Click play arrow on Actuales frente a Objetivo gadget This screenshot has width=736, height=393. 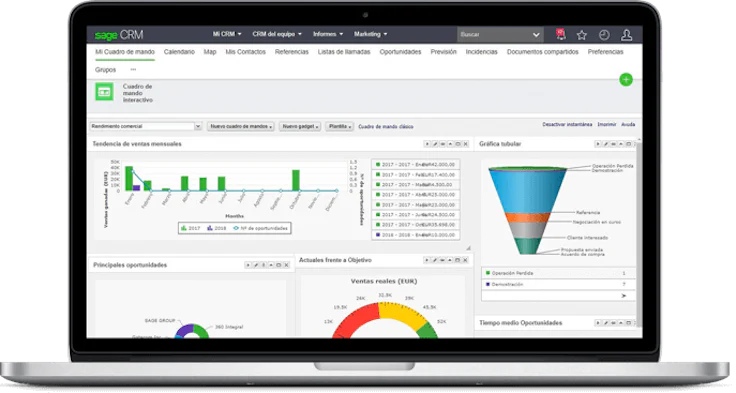(427, 260)
